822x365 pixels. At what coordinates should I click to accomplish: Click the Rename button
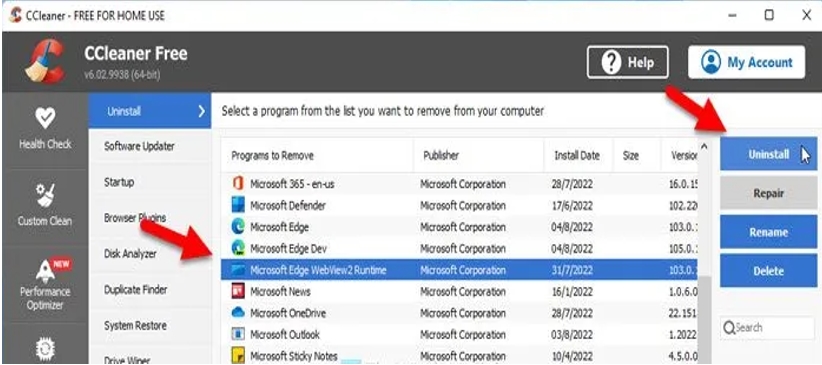(769, 232)
